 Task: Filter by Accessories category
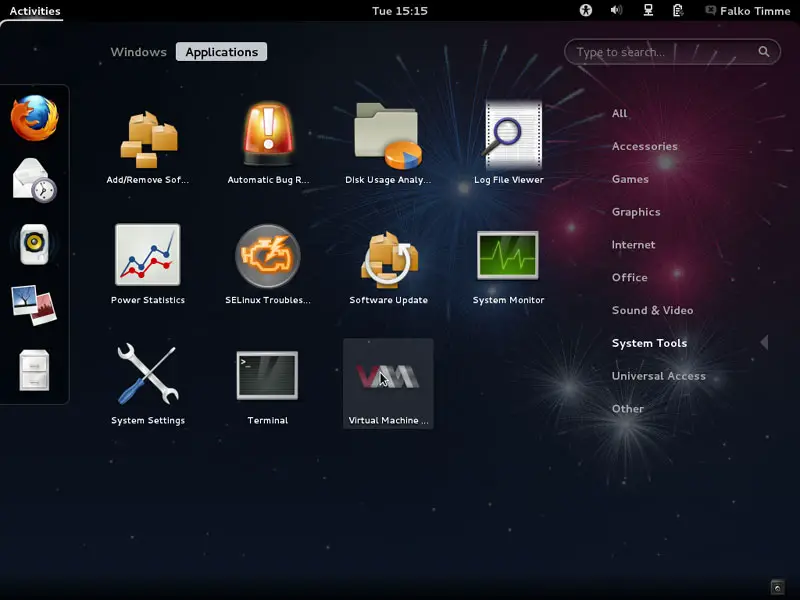point(645,146)
